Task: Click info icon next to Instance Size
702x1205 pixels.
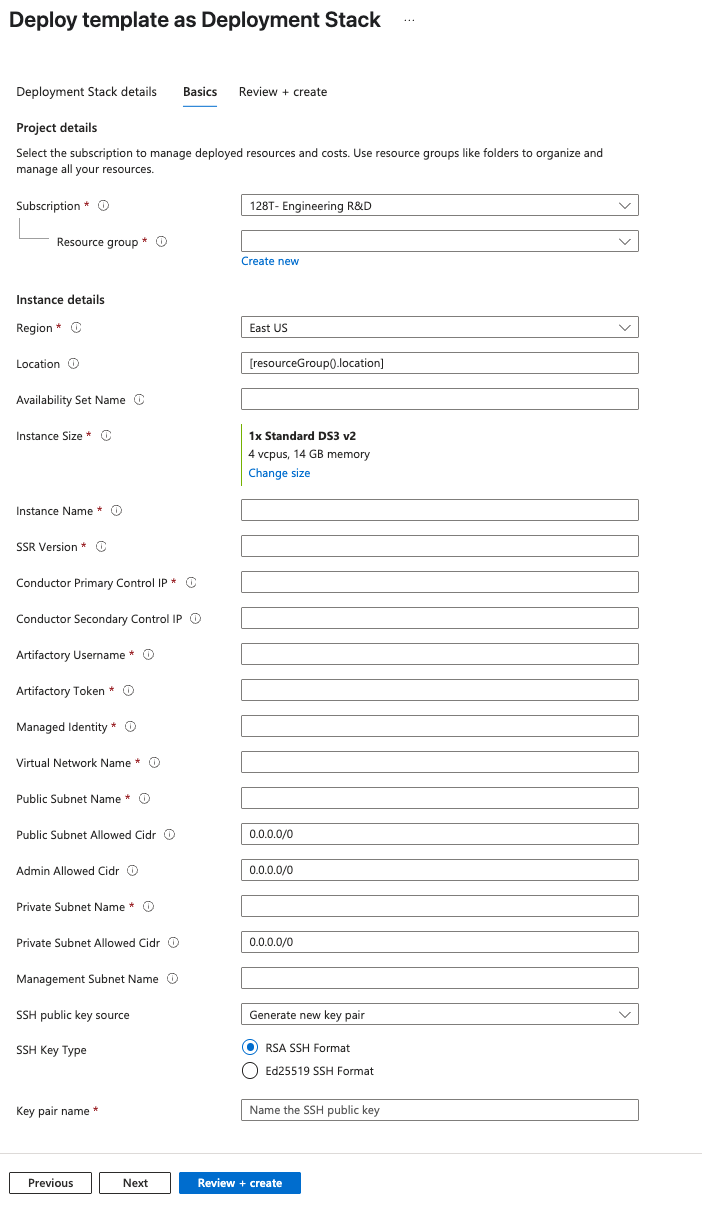Action: [106, 436]
